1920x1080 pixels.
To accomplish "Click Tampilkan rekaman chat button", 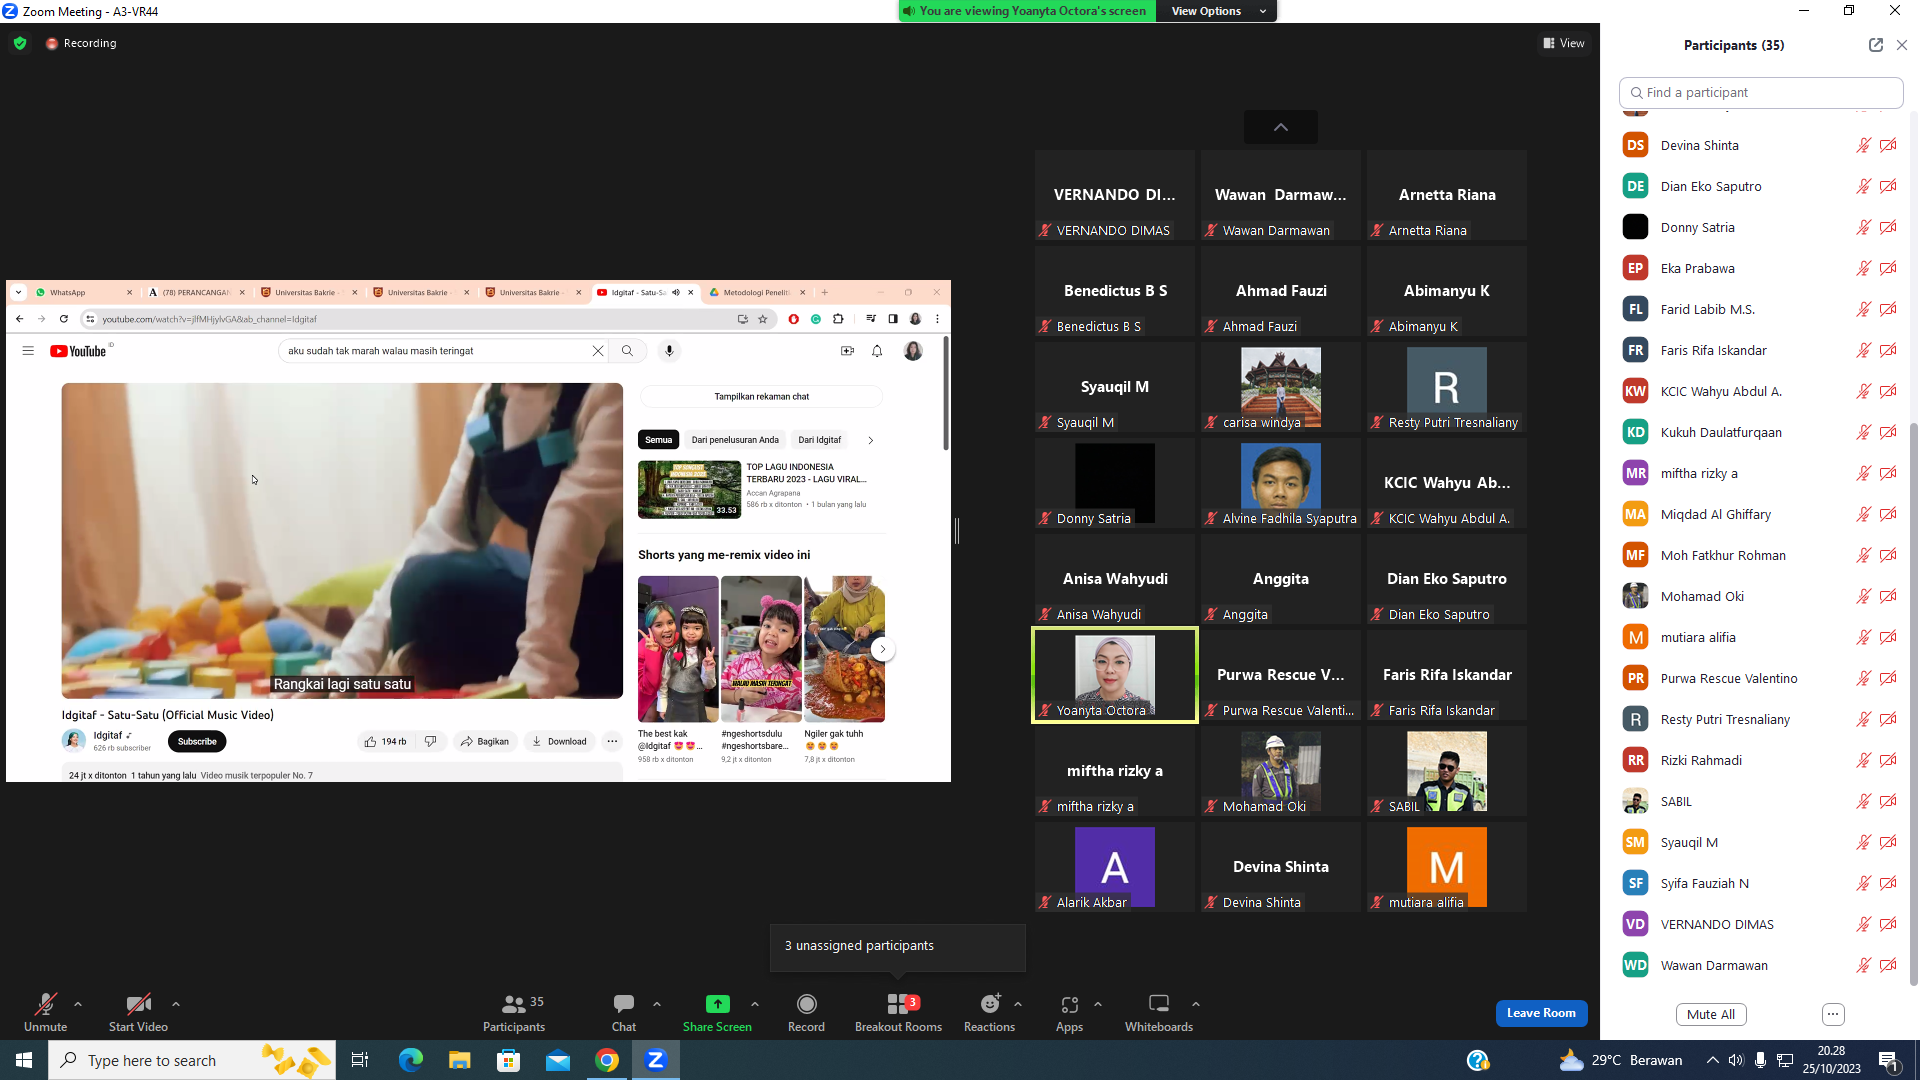I will pyautogui.click(x=761, y=397).
